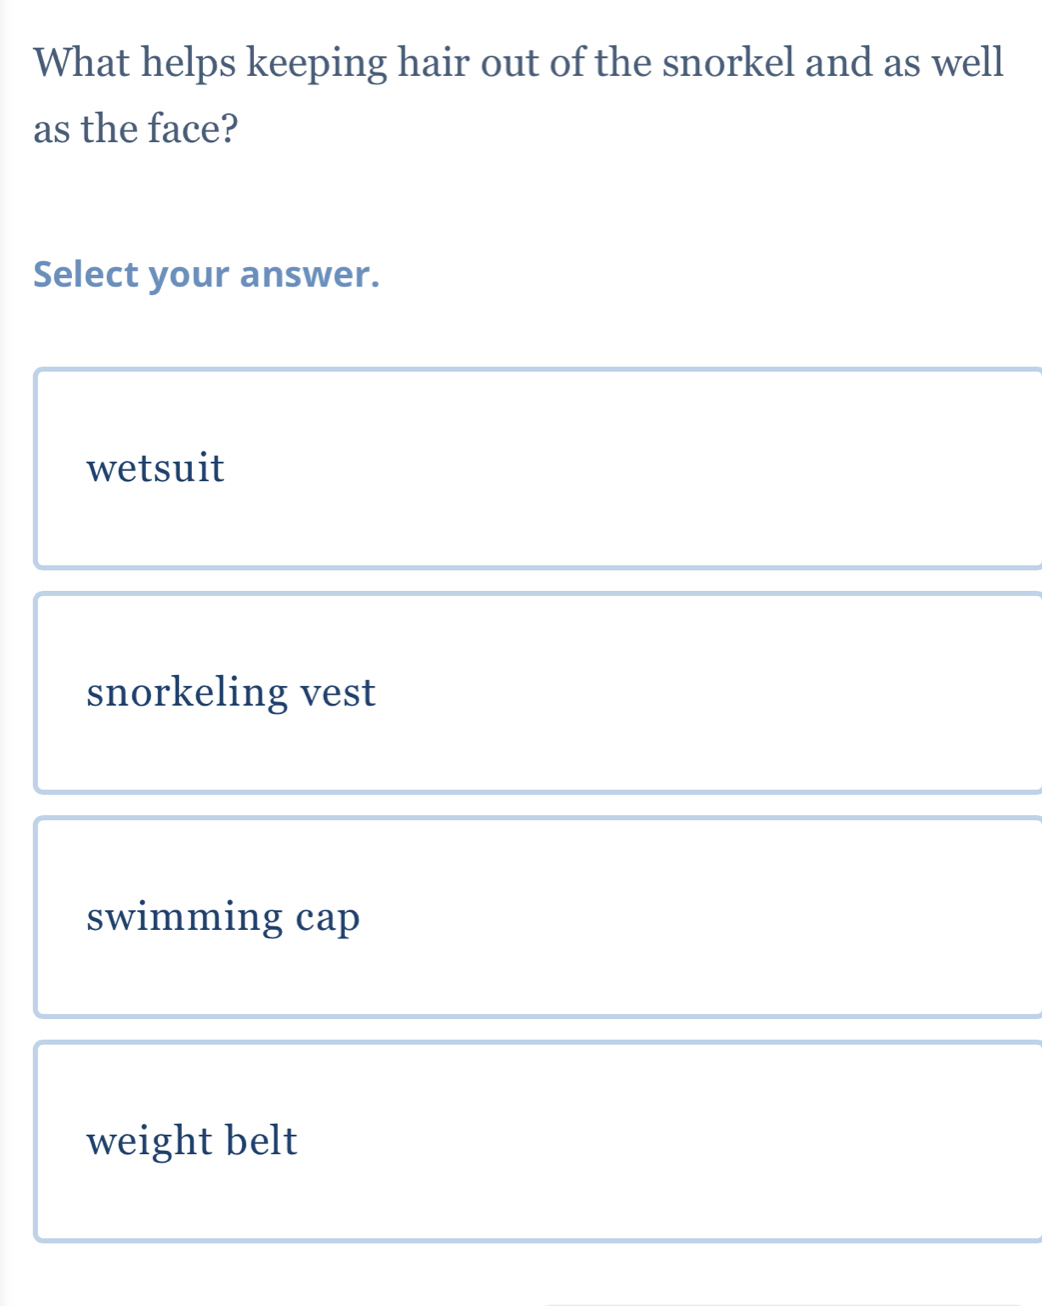This screenshot has height=1306, width=1042.
Task: Click the word 'snorkel' in the question
Action: coord(729,62)
